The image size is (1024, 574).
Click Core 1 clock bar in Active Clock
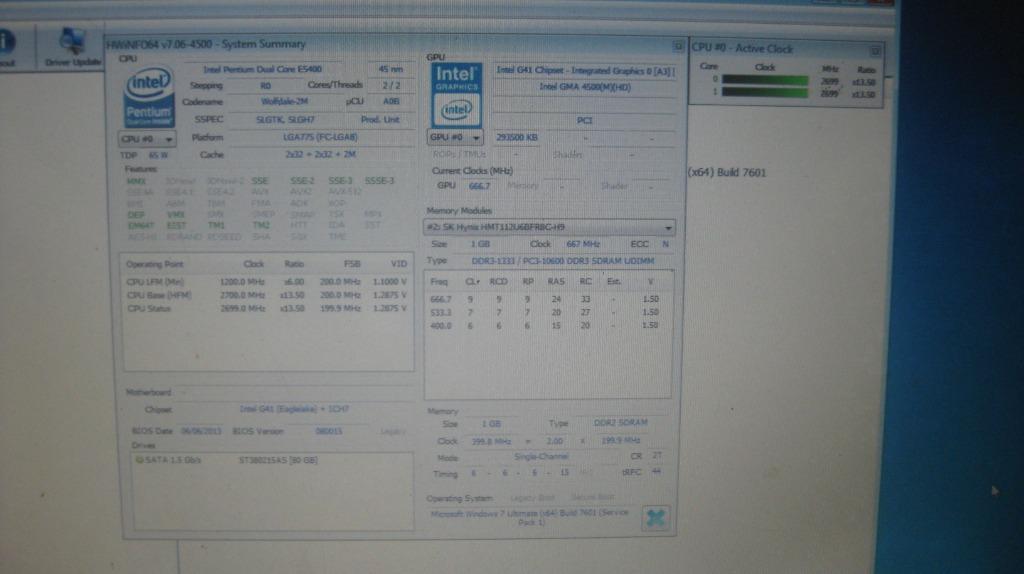click(765, 92)
